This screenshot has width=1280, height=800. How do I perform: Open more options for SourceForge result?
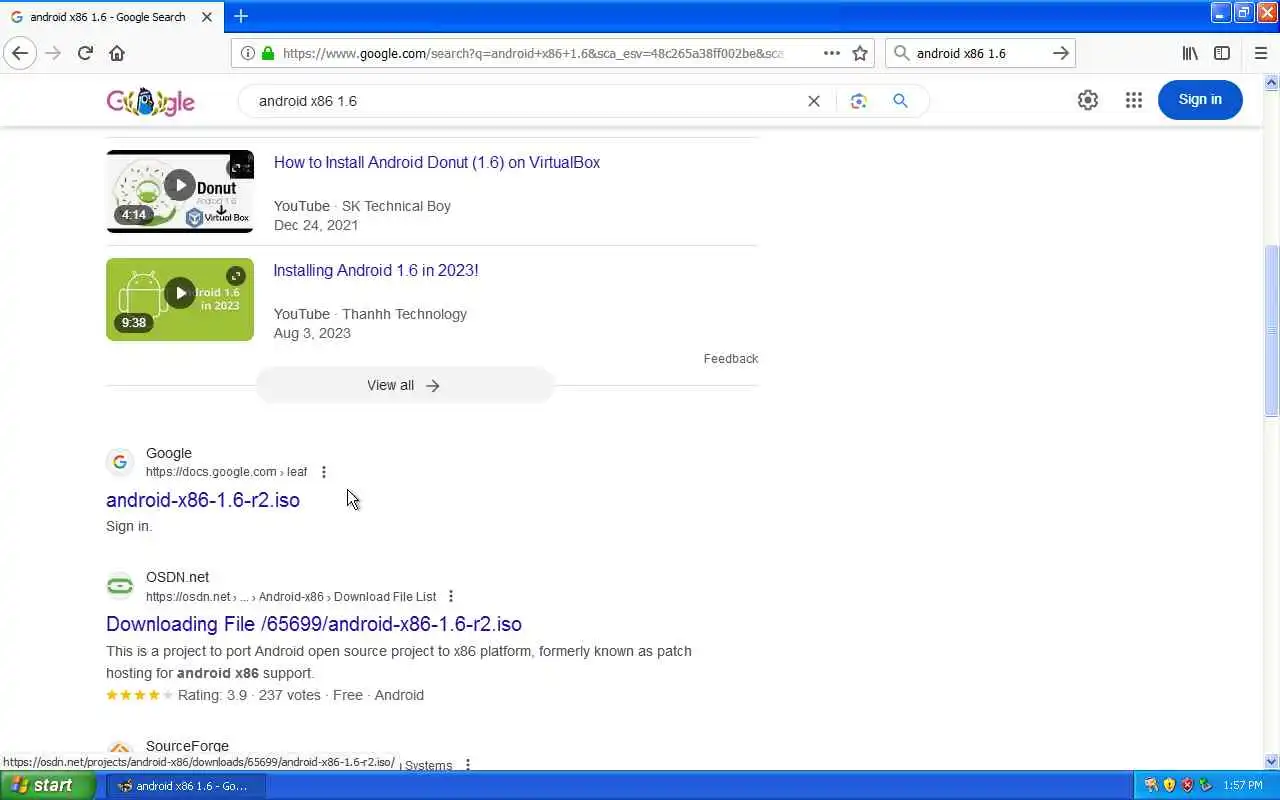[x=467, y=764]
